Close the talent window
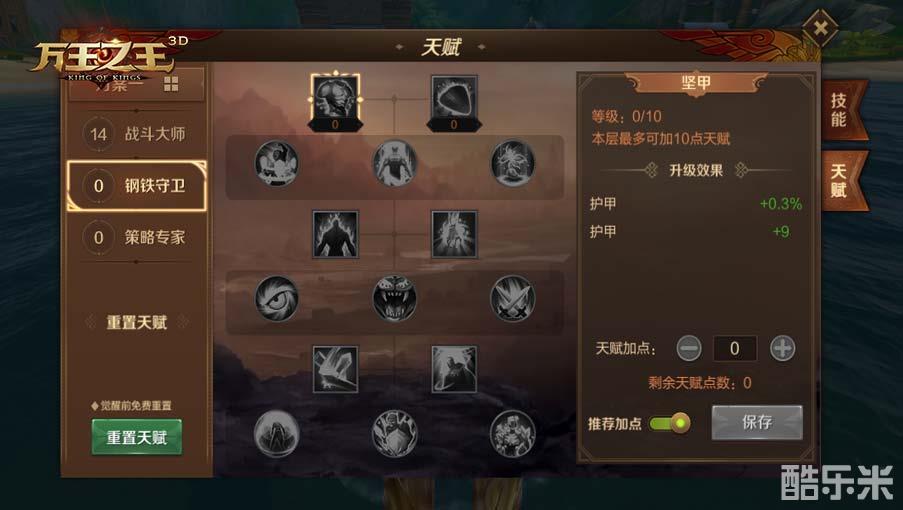The height and width of the screenshot is (510, 903). click(821, 28)
